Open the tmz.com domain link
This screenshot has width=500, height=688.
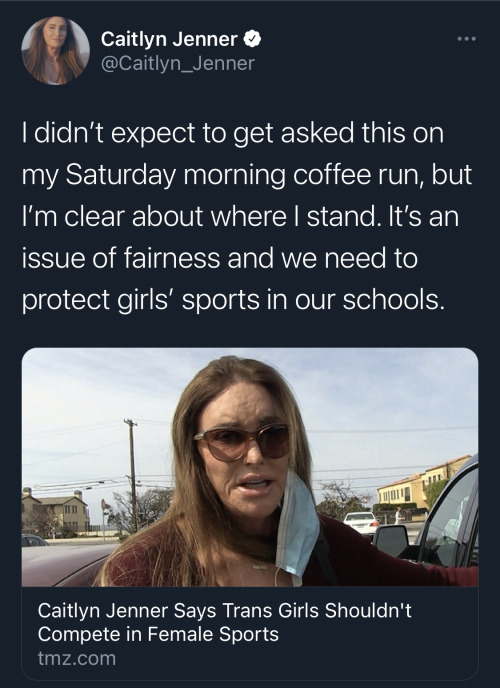click(x=77, y=658)
